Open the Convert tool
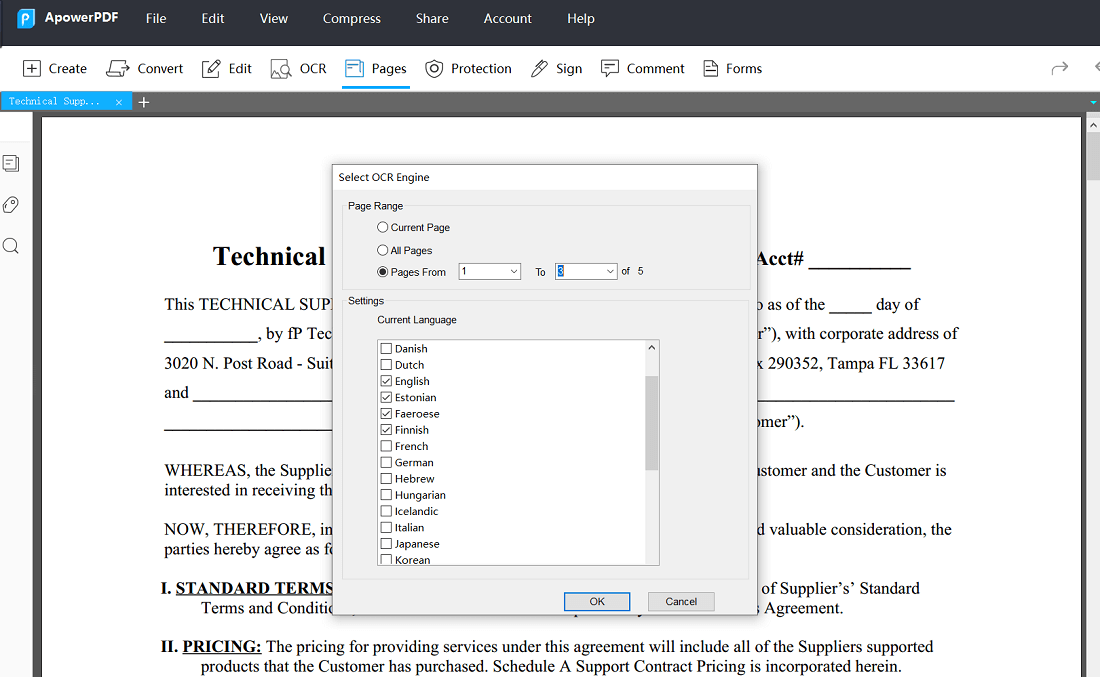Image resolution: width=1100 pixels, height=677 pixels. 144,68
